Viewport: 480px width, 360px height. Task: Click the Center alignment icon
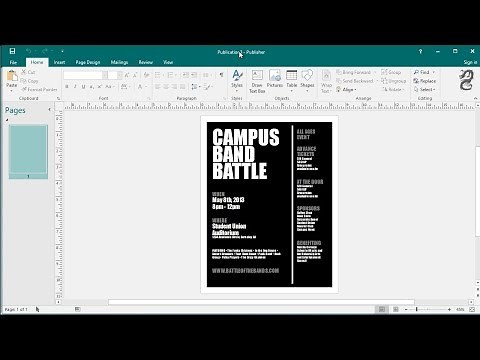click(166, 87)
